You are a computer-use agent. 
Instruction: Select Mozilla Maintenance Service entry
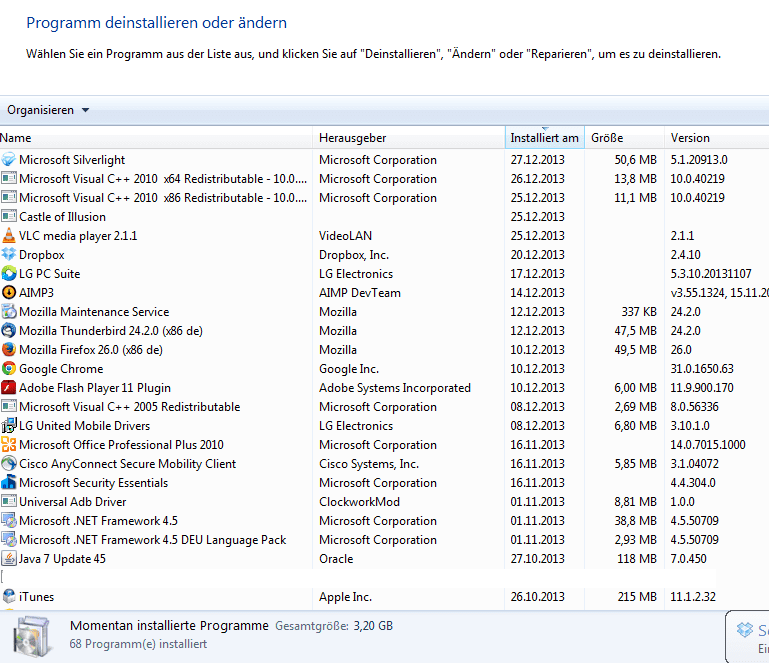click(94, 312)
